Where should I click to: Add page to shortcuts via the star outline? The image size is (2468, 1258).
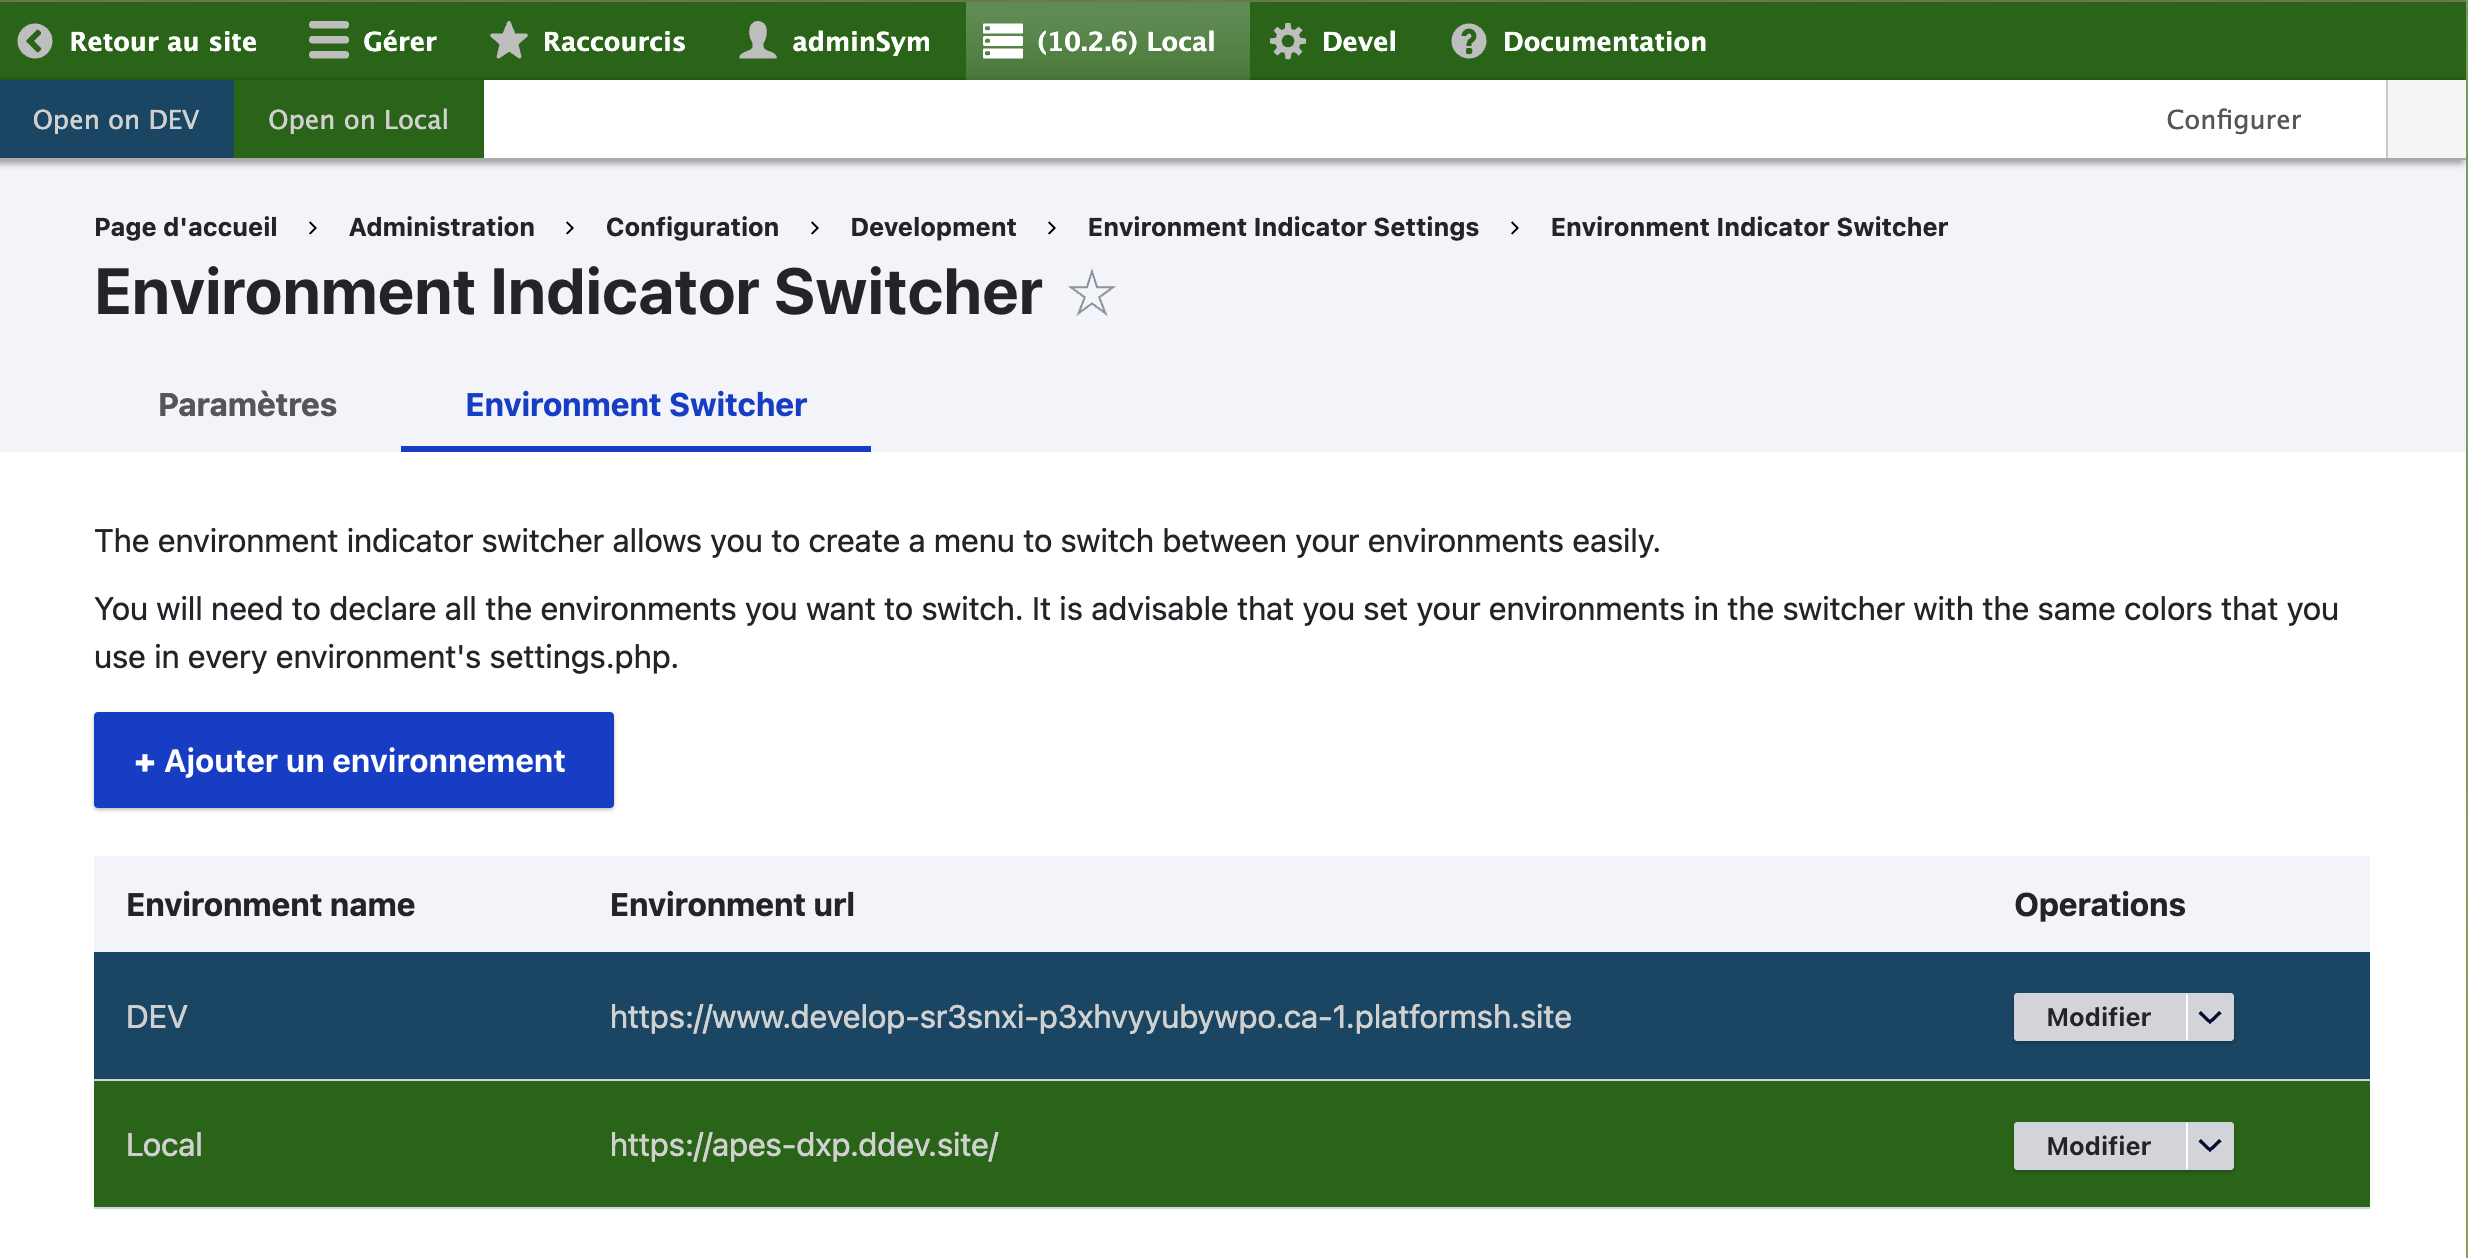point(1091,294)
